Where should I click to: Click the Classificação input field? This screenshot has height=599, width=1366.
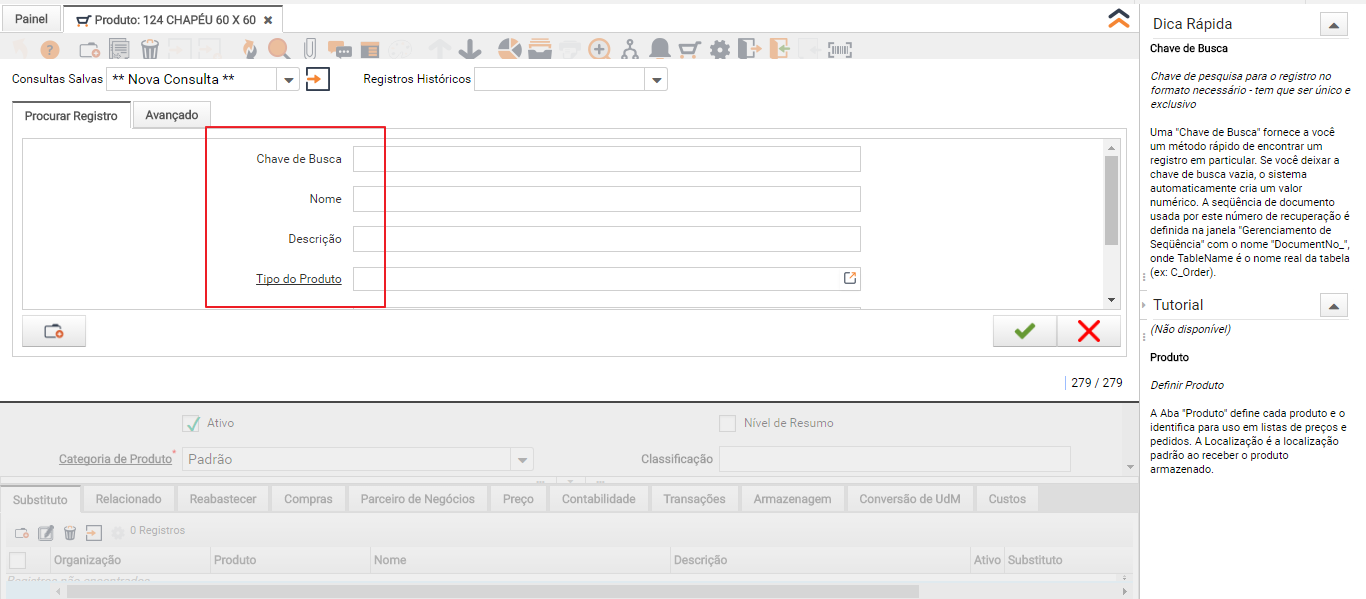895,459
